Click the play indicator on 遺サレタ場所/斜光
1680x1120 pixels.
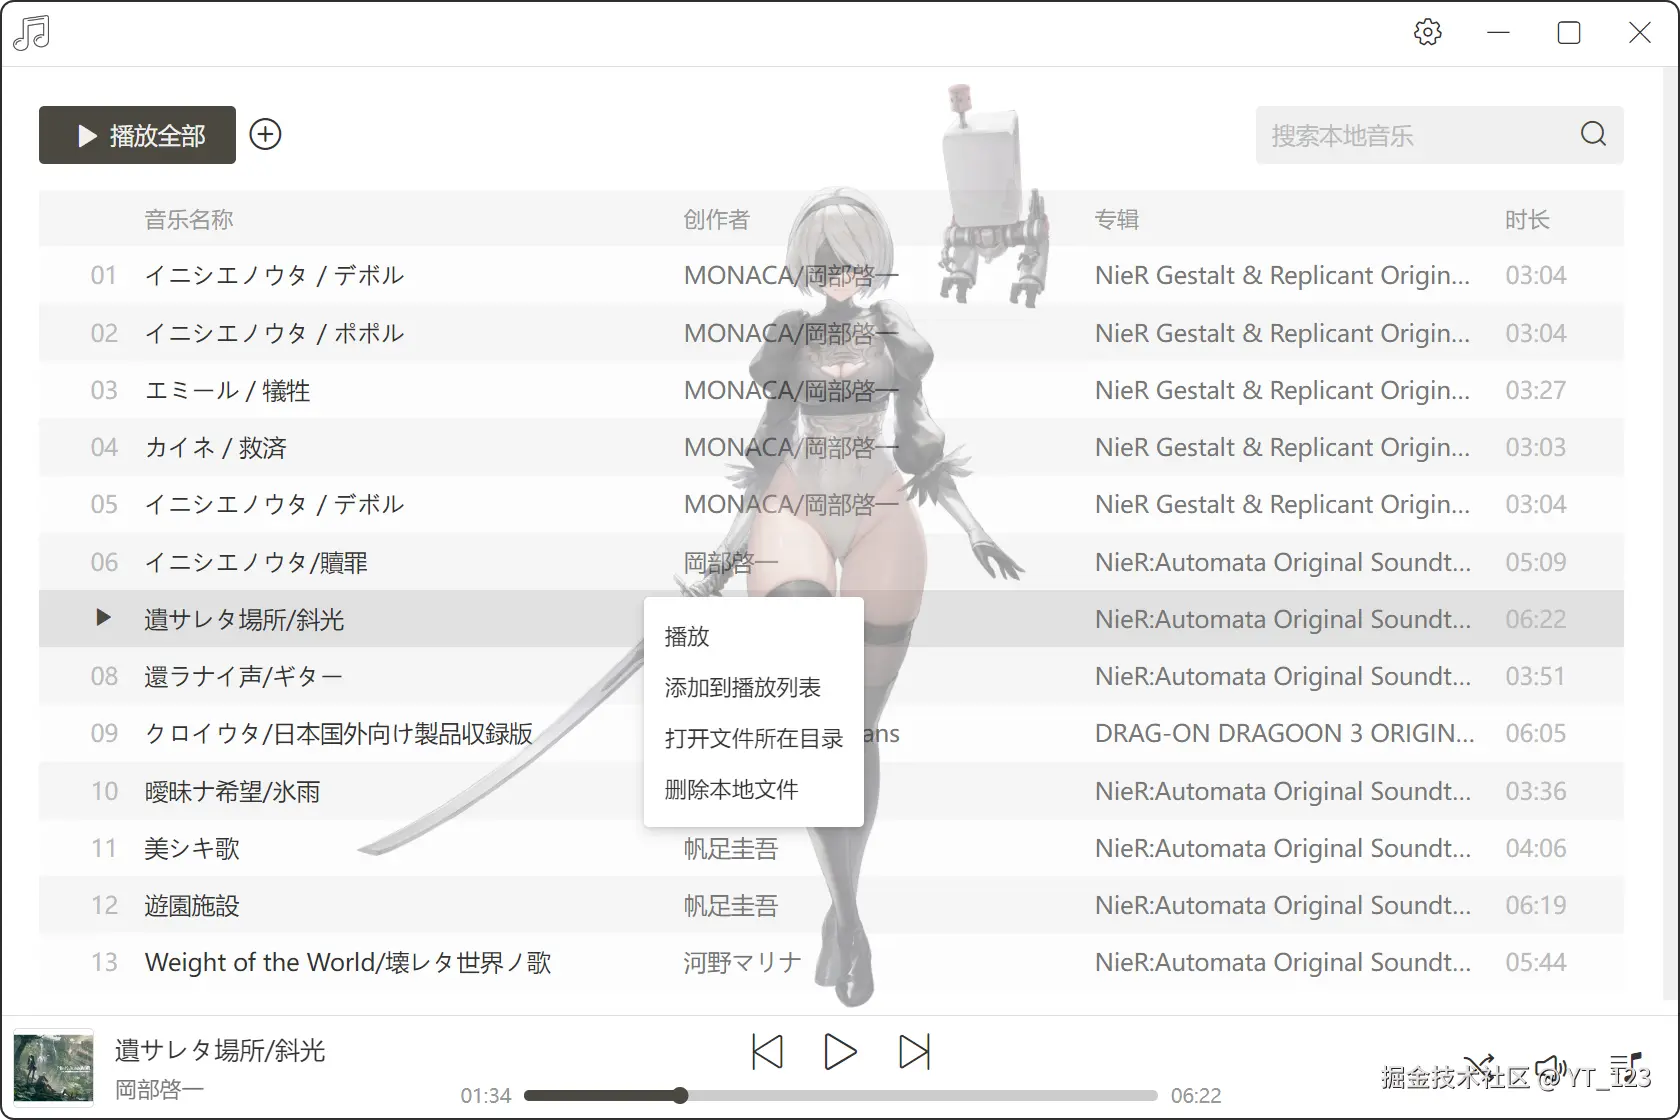click(102, 618)
